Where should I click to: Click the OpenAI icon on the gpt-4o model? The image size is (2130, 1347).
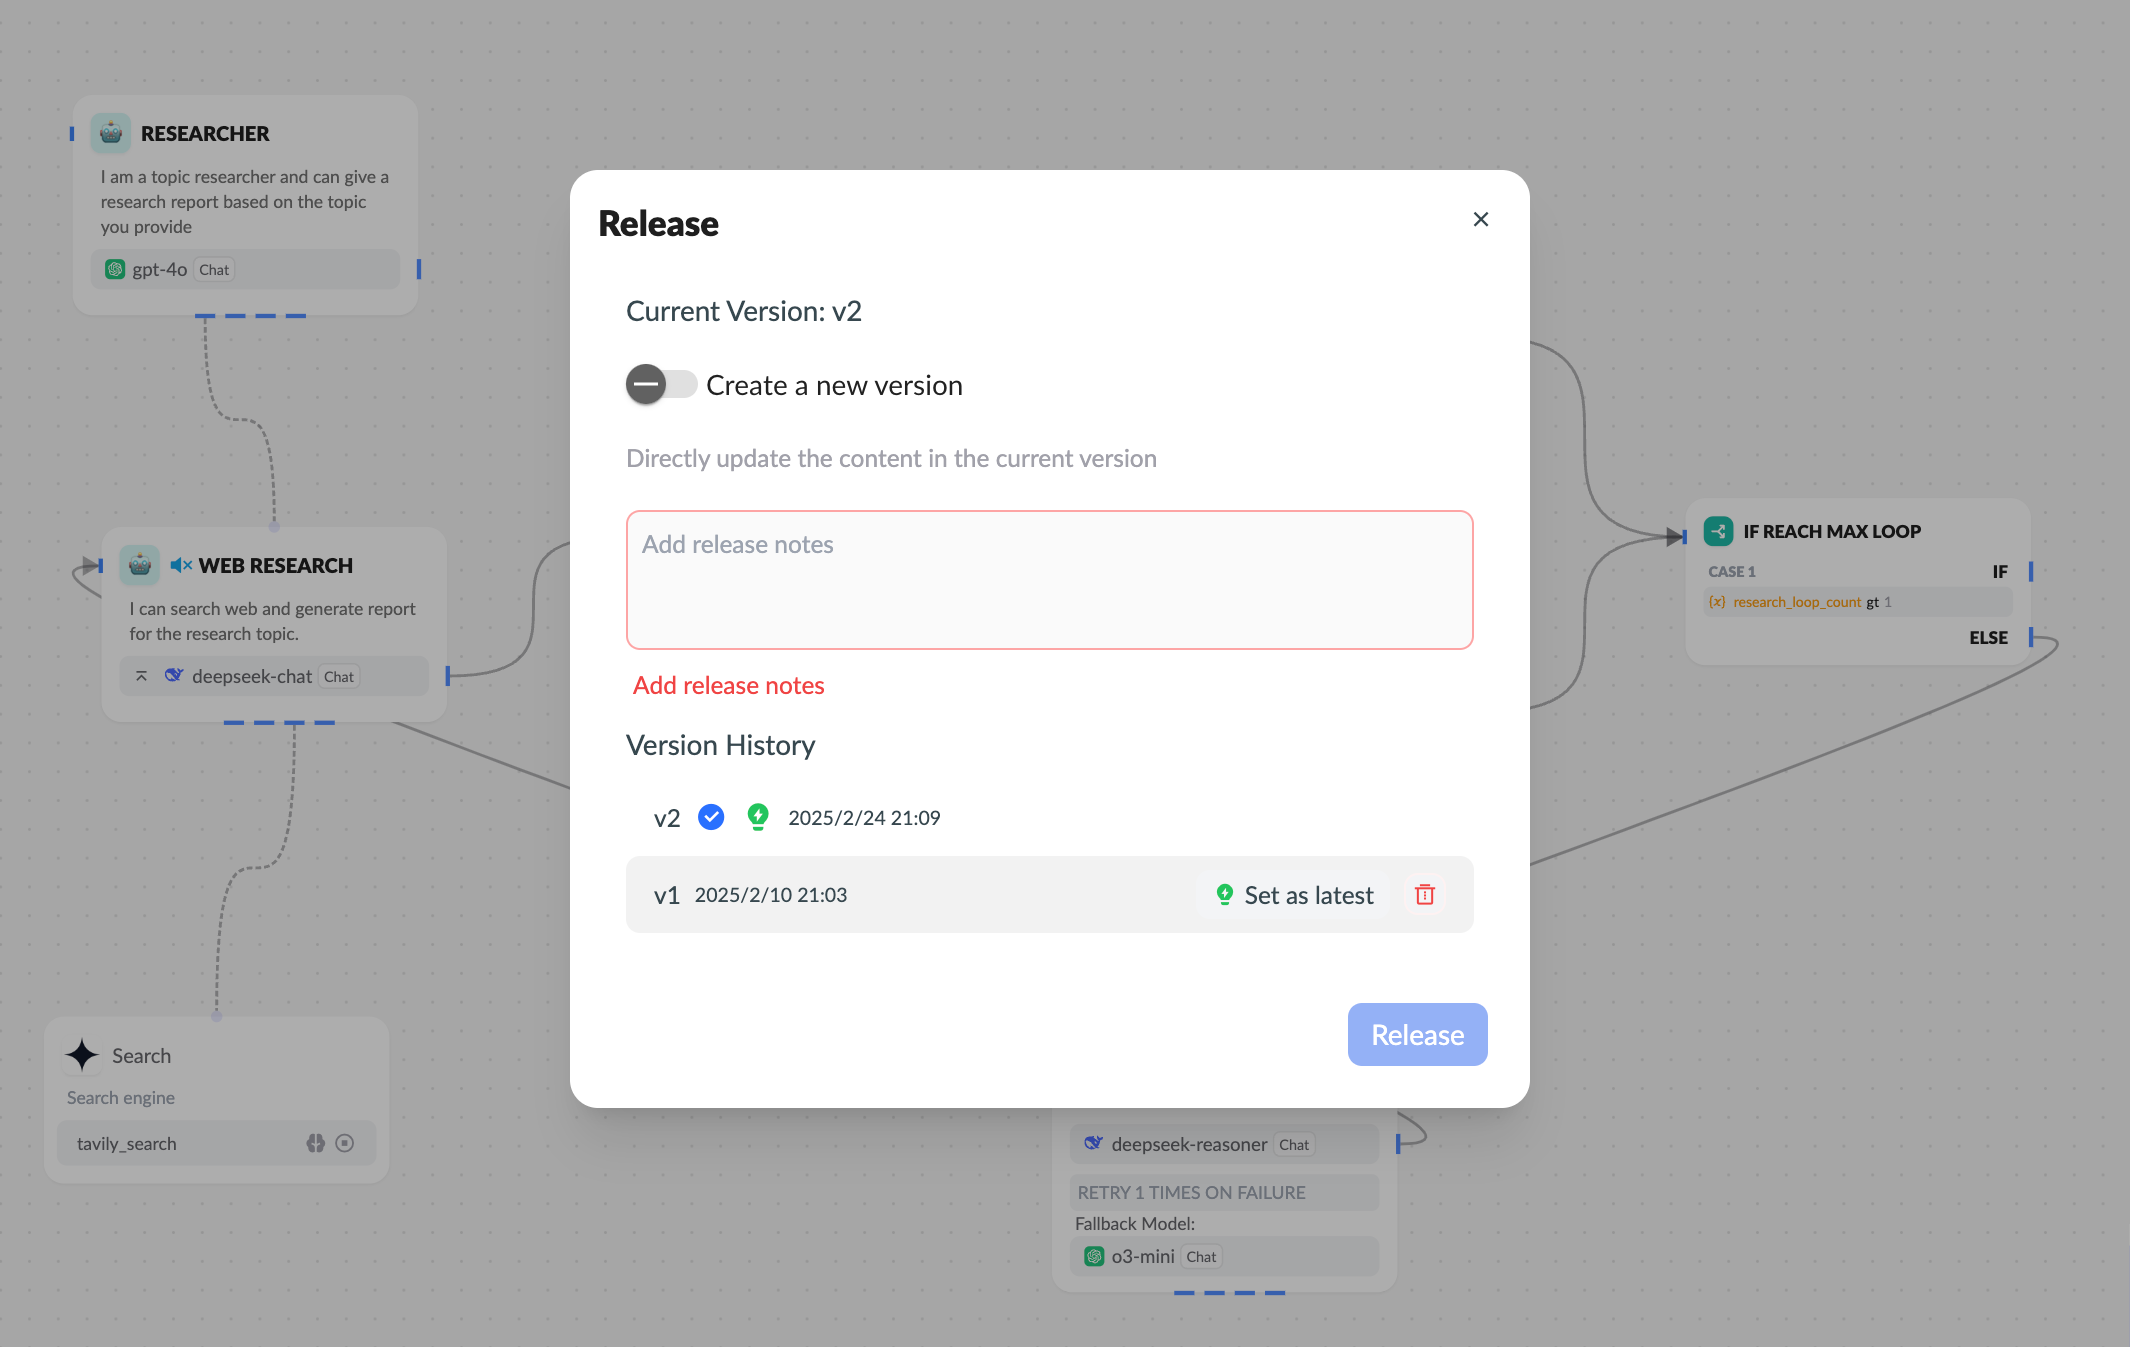[x=114, y=269]
